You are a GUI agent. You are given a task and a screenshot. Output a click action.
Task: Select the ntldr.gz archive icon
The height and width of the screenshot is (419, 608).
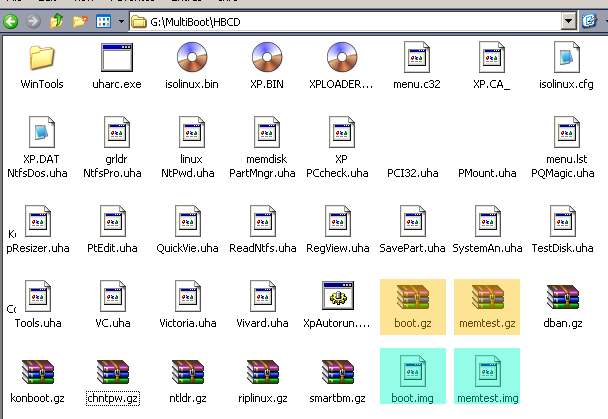pos(188,372)
